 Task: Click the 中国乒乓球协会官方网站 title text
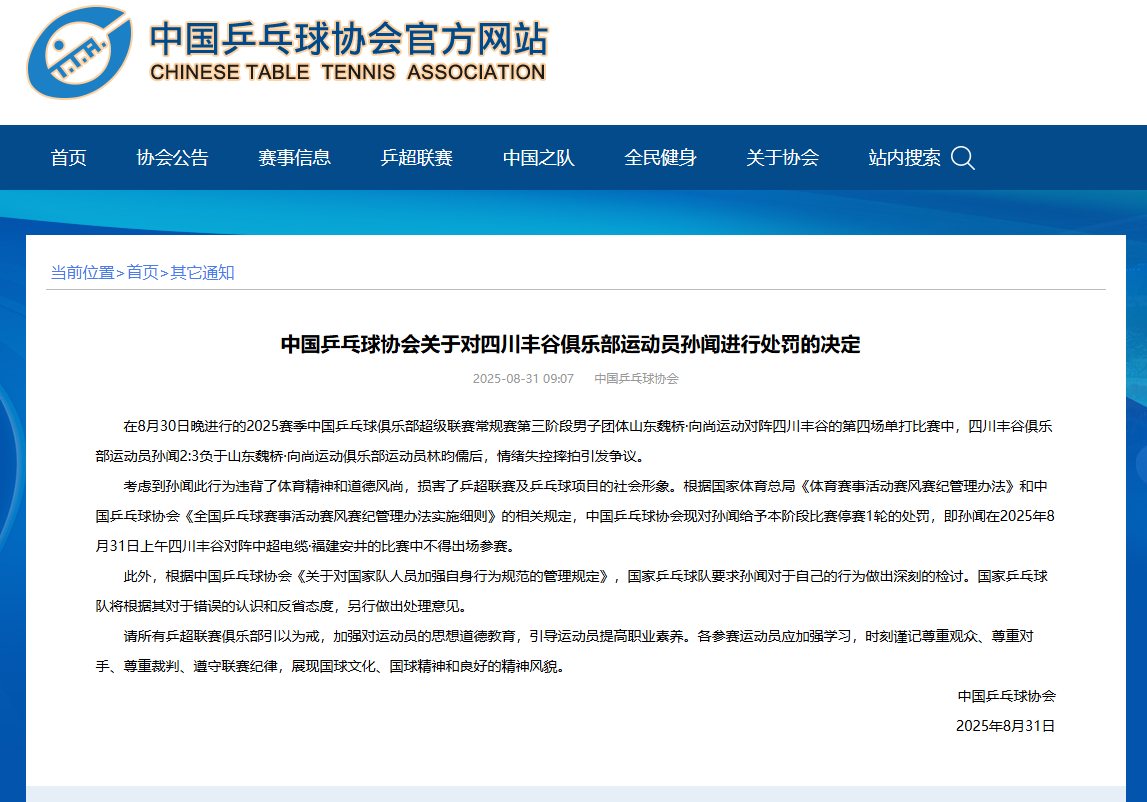point(349,39)
